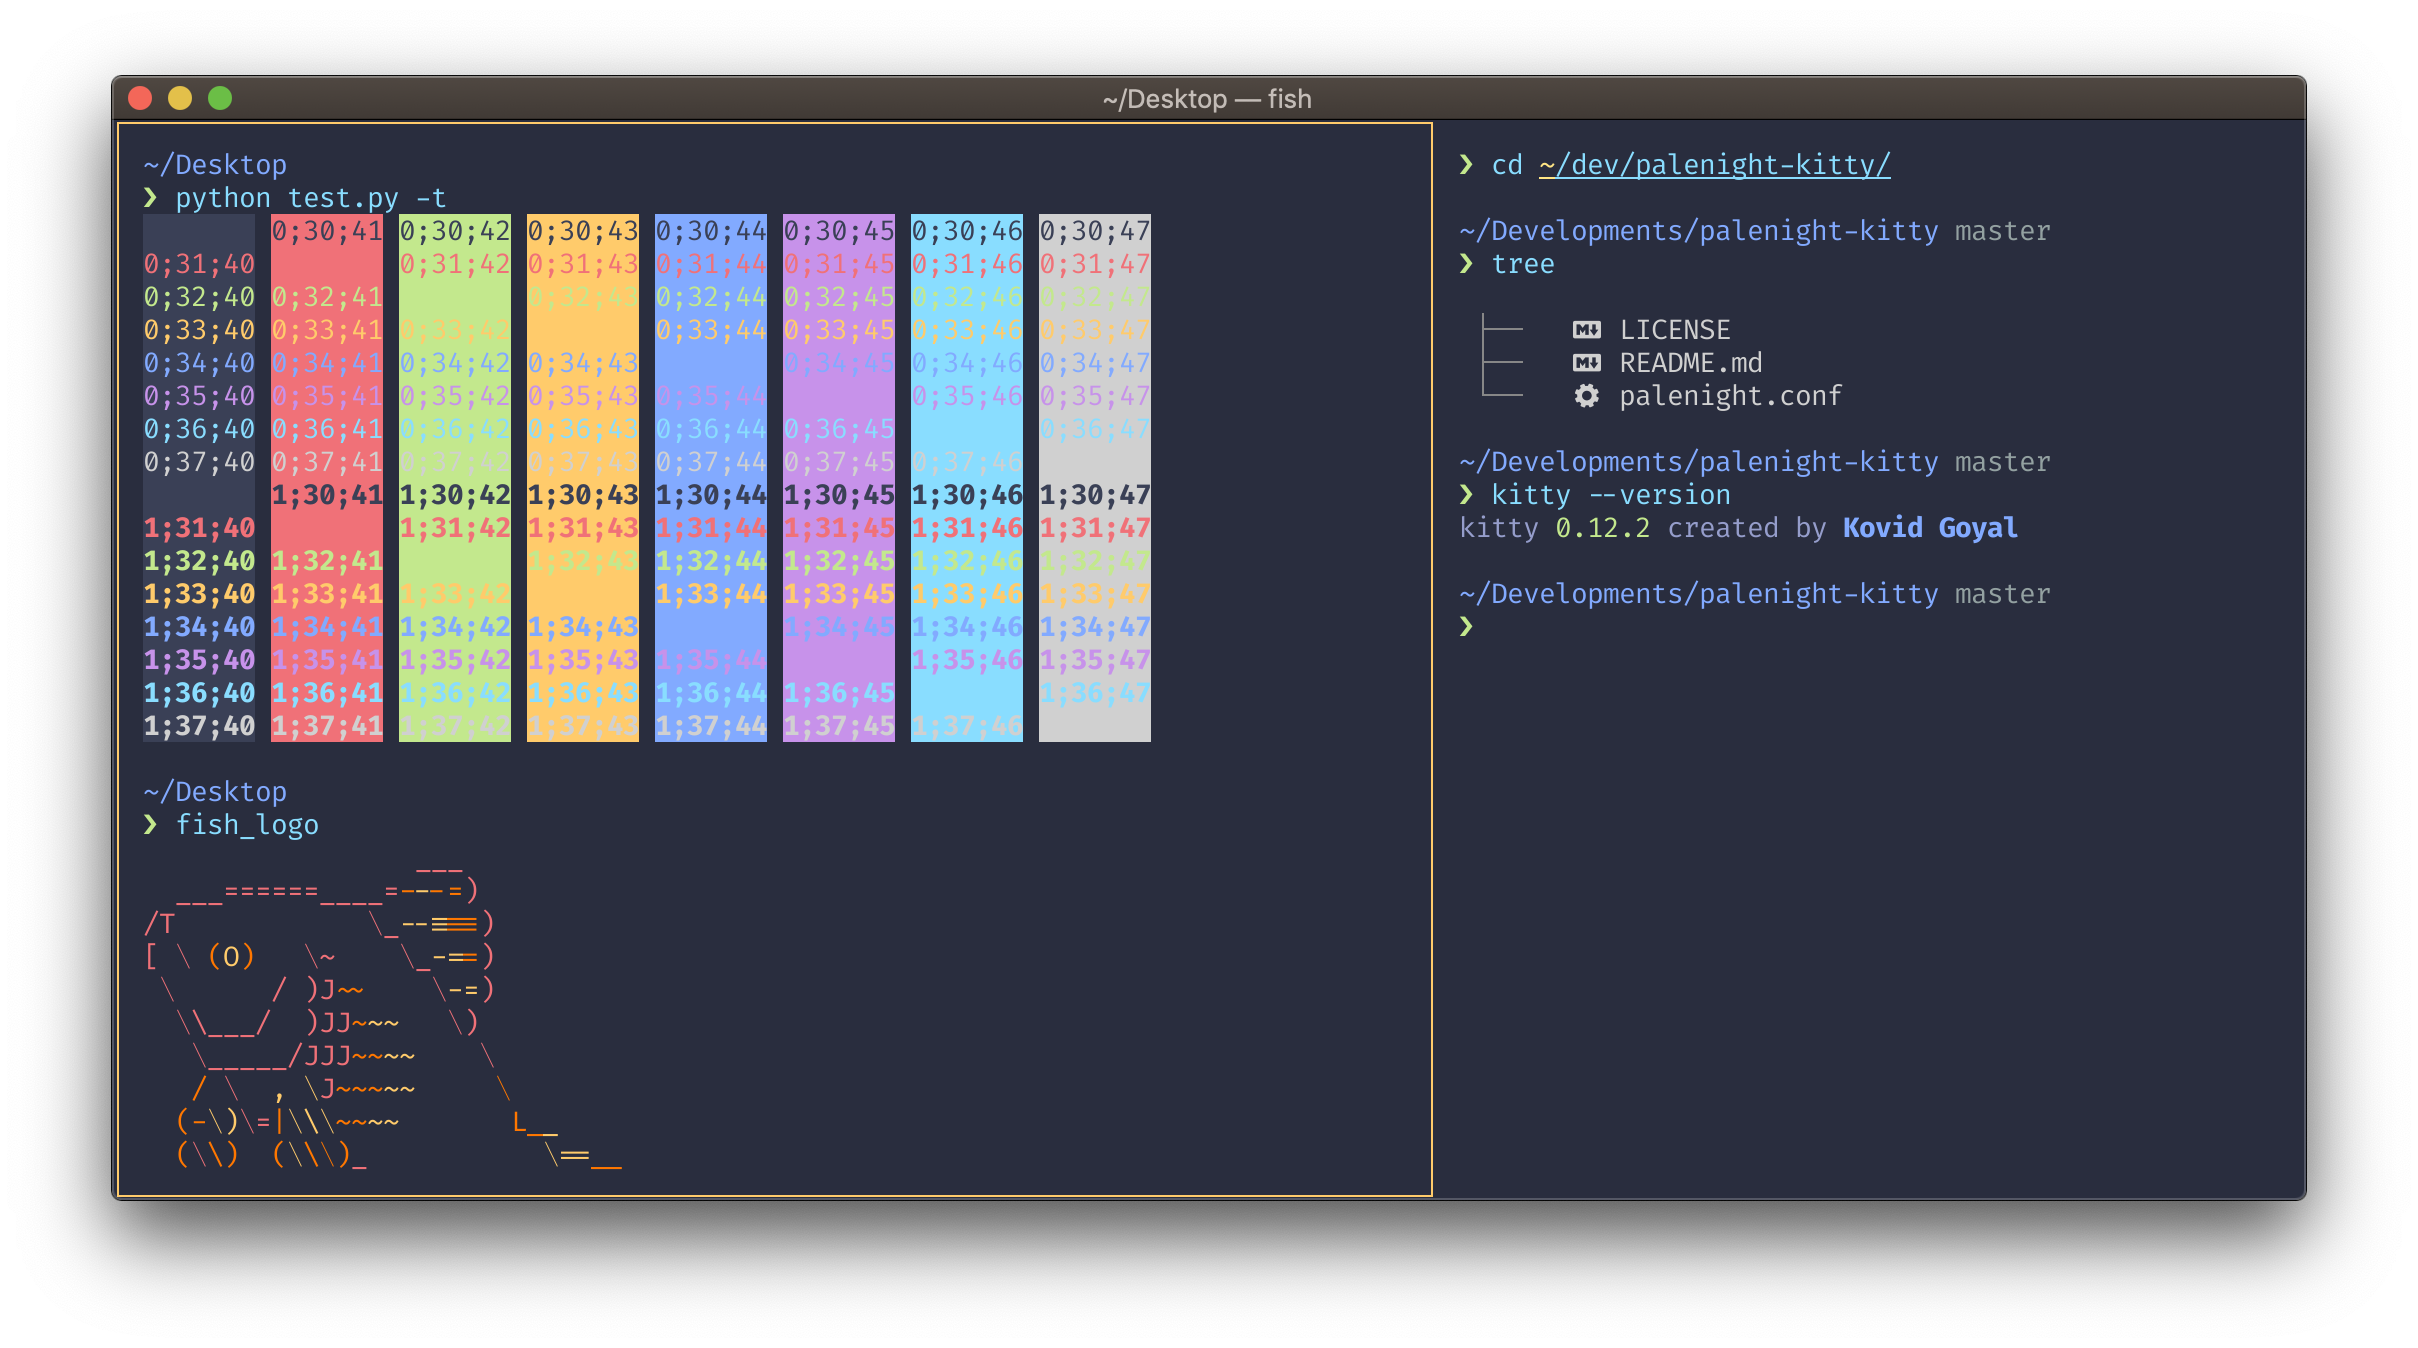Click the cyan swatch cell '0;30;46'
The height and width of the screenshot is (1348, 2418).
[967, 231]
